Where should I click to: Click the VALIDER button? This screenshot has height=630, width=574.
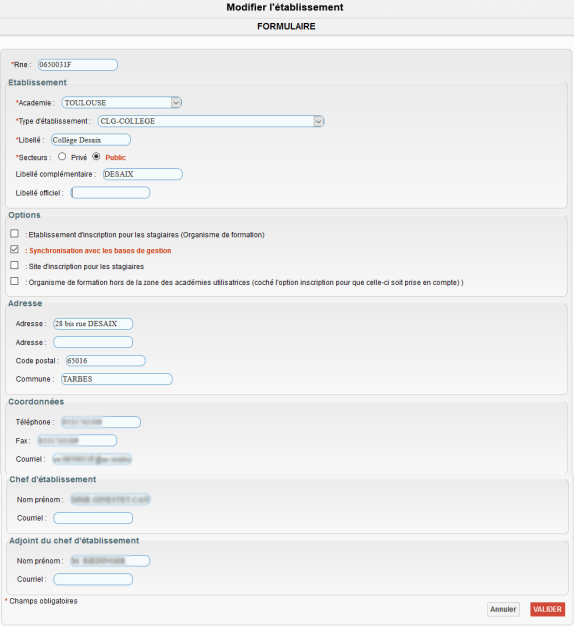[x=547, y=610]
